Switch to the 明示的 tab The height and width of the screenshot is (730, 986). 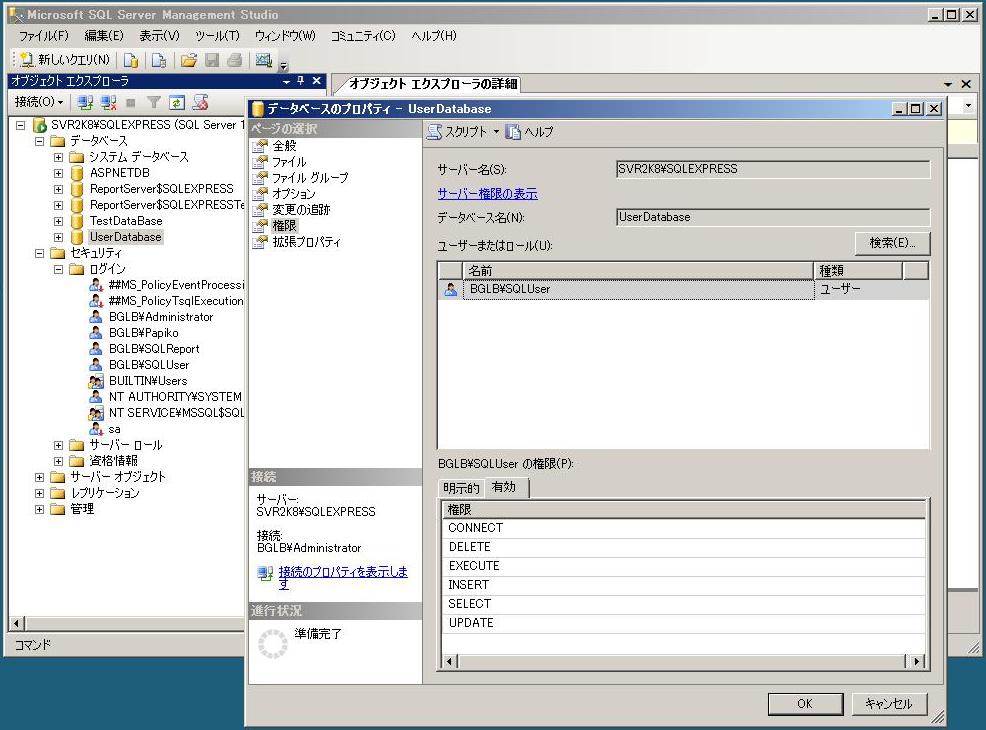point(461,488)
